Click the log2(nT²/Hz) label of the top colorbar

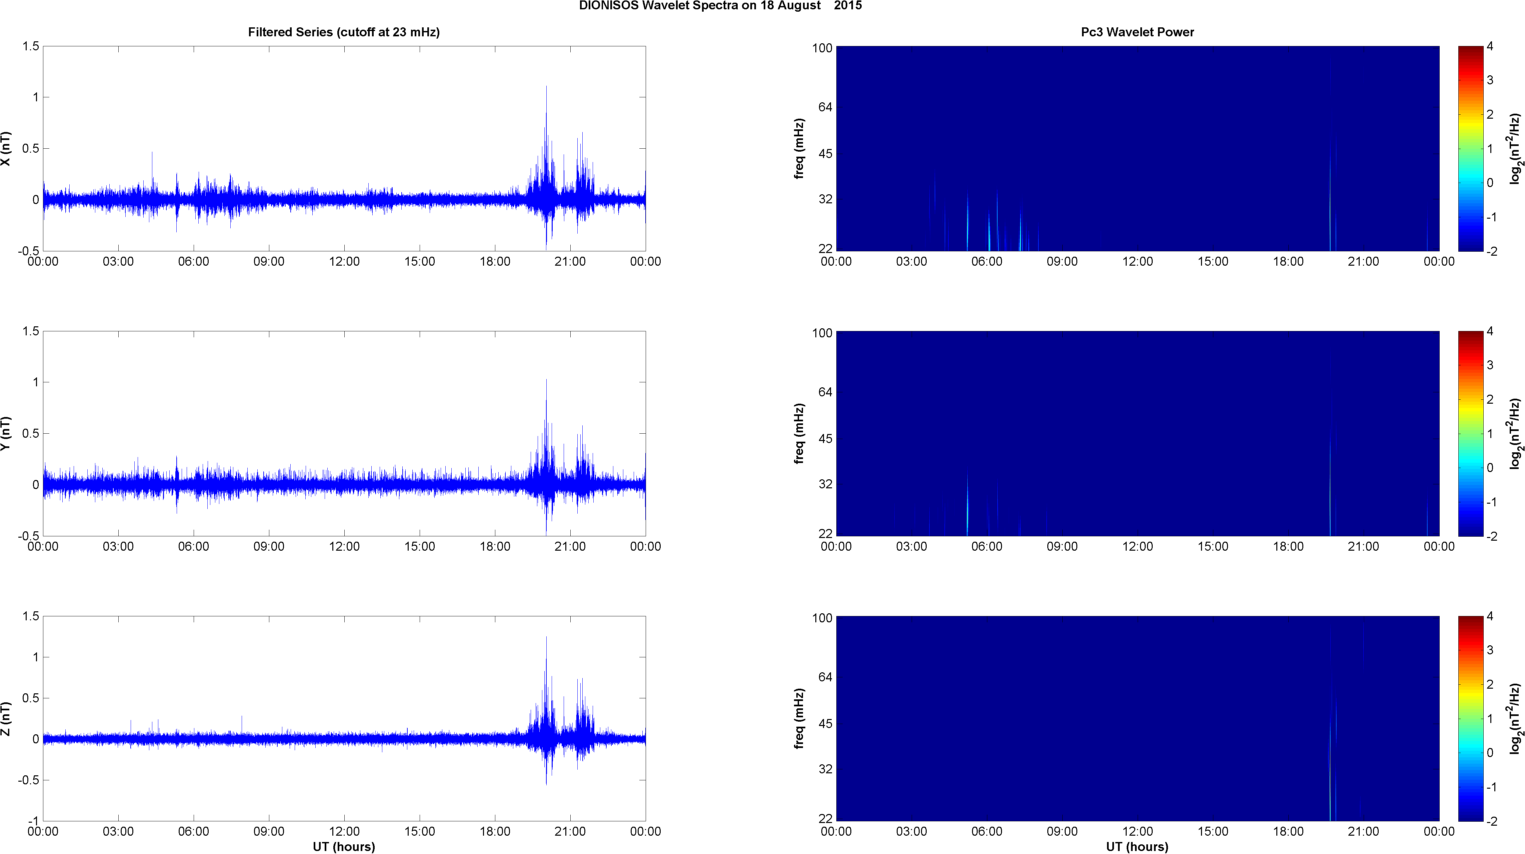(x=1516, y=148)
